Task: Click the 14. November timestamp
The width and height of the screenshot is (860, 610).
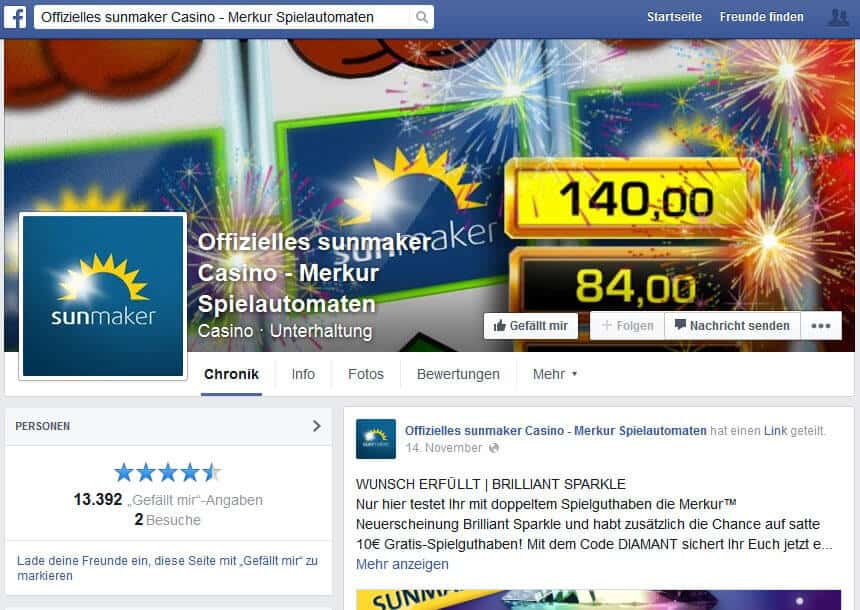Action: click(444, 448)
